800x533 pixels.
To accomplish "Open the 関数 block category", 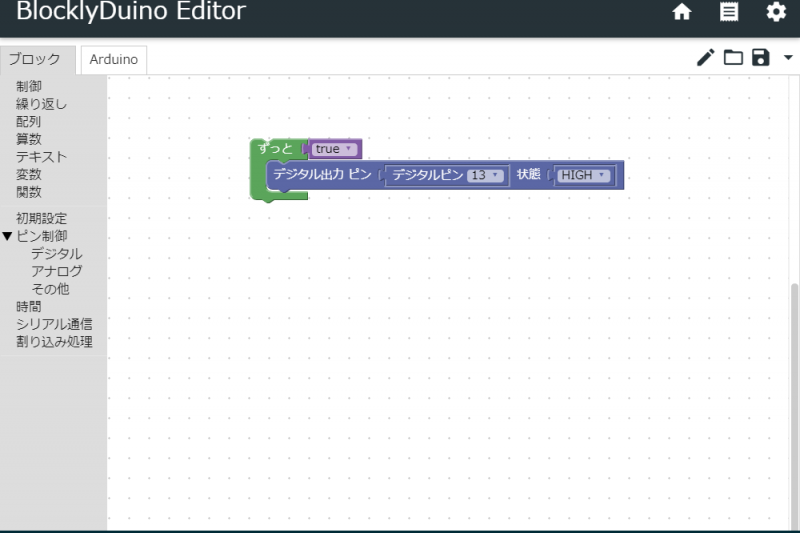I will [x=29, y=192].
